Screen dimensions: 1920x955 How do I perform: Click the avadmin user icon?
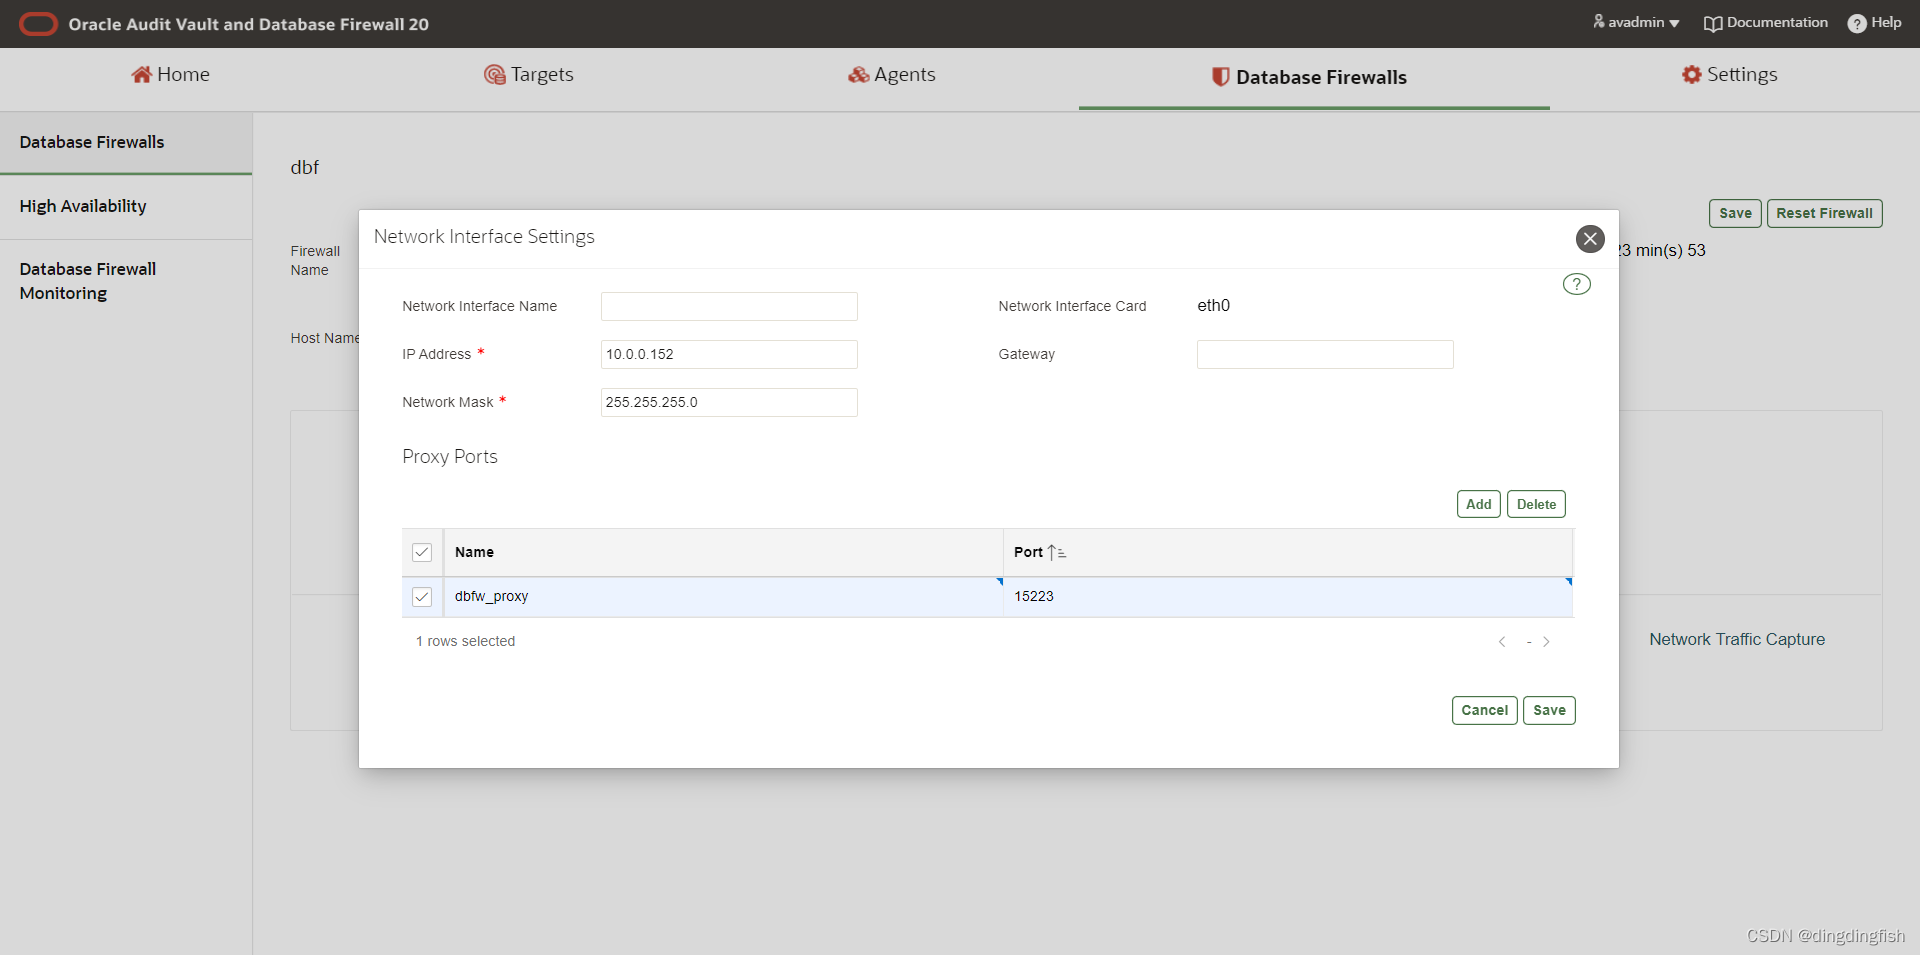[x=1599, y=21]
